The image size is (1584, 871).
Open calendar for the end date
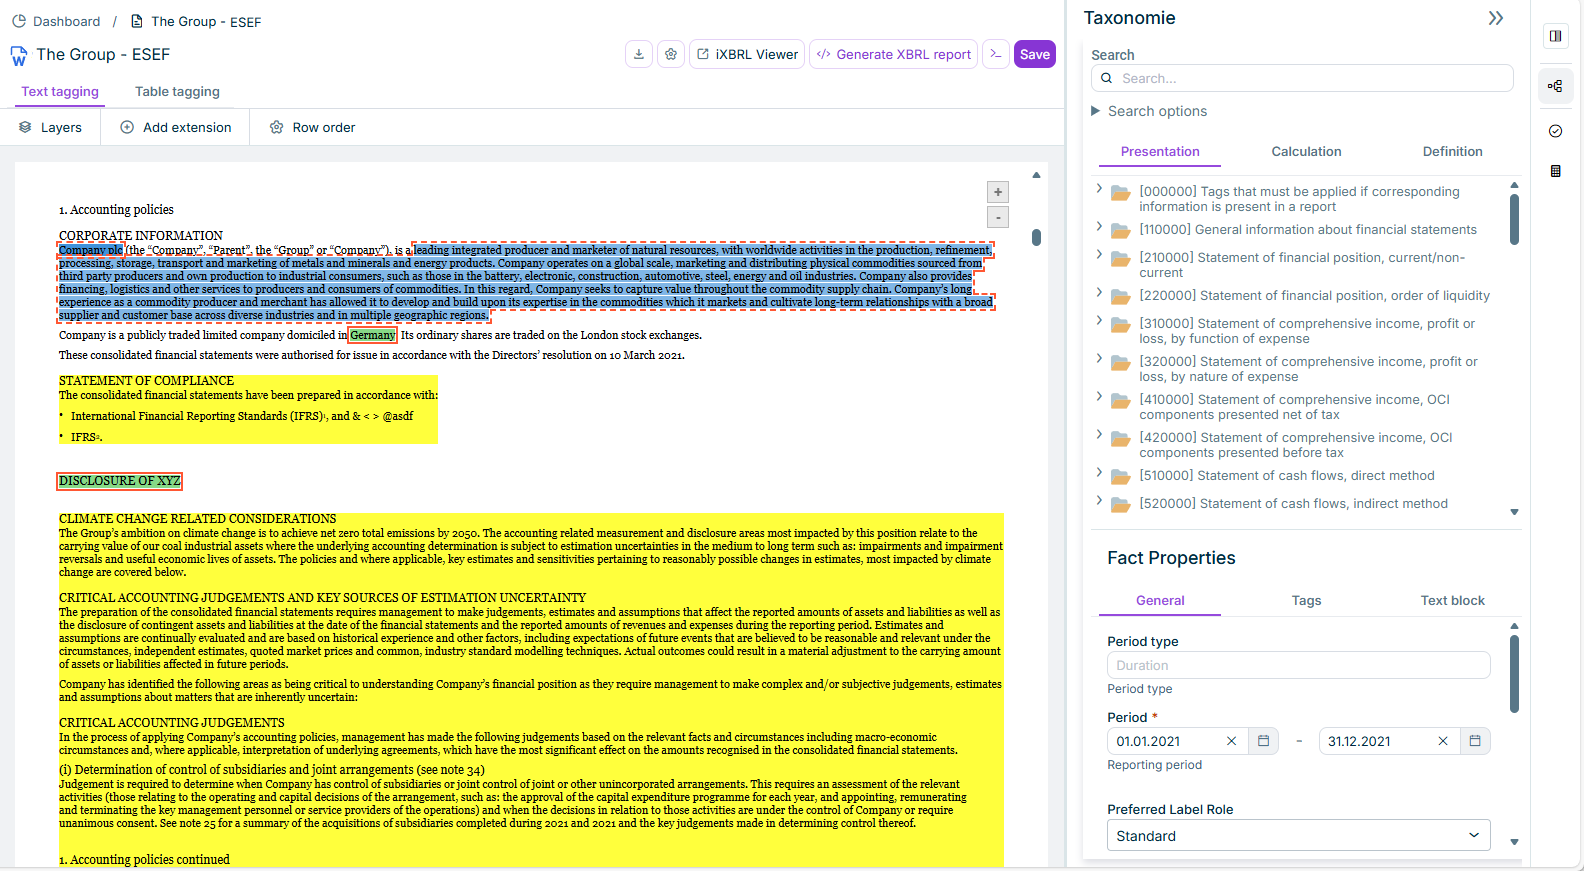(1475, 741)
